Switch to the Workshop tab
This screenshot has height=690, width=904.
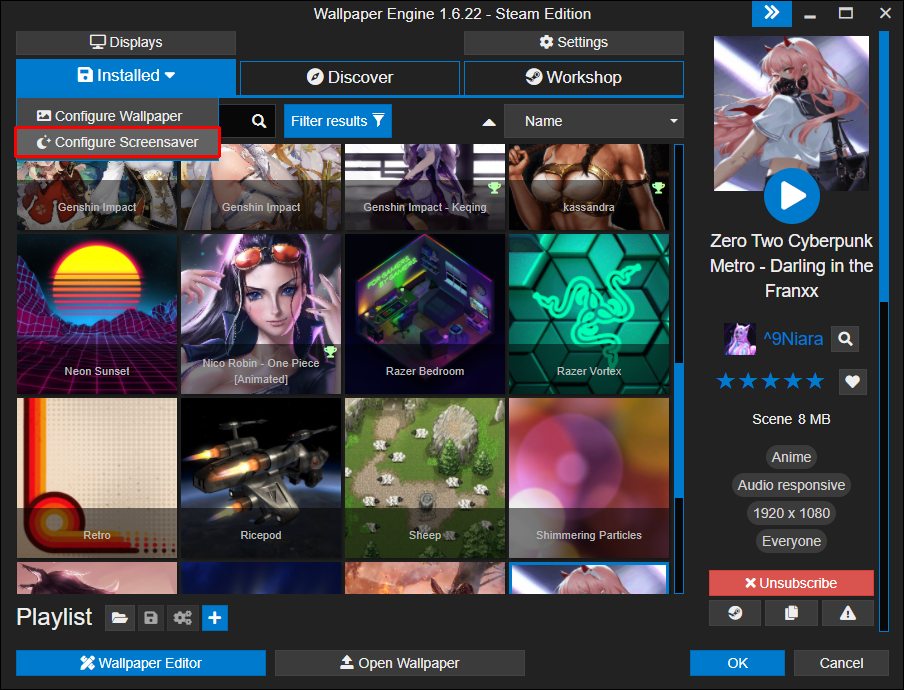click(x=574, y=77)
